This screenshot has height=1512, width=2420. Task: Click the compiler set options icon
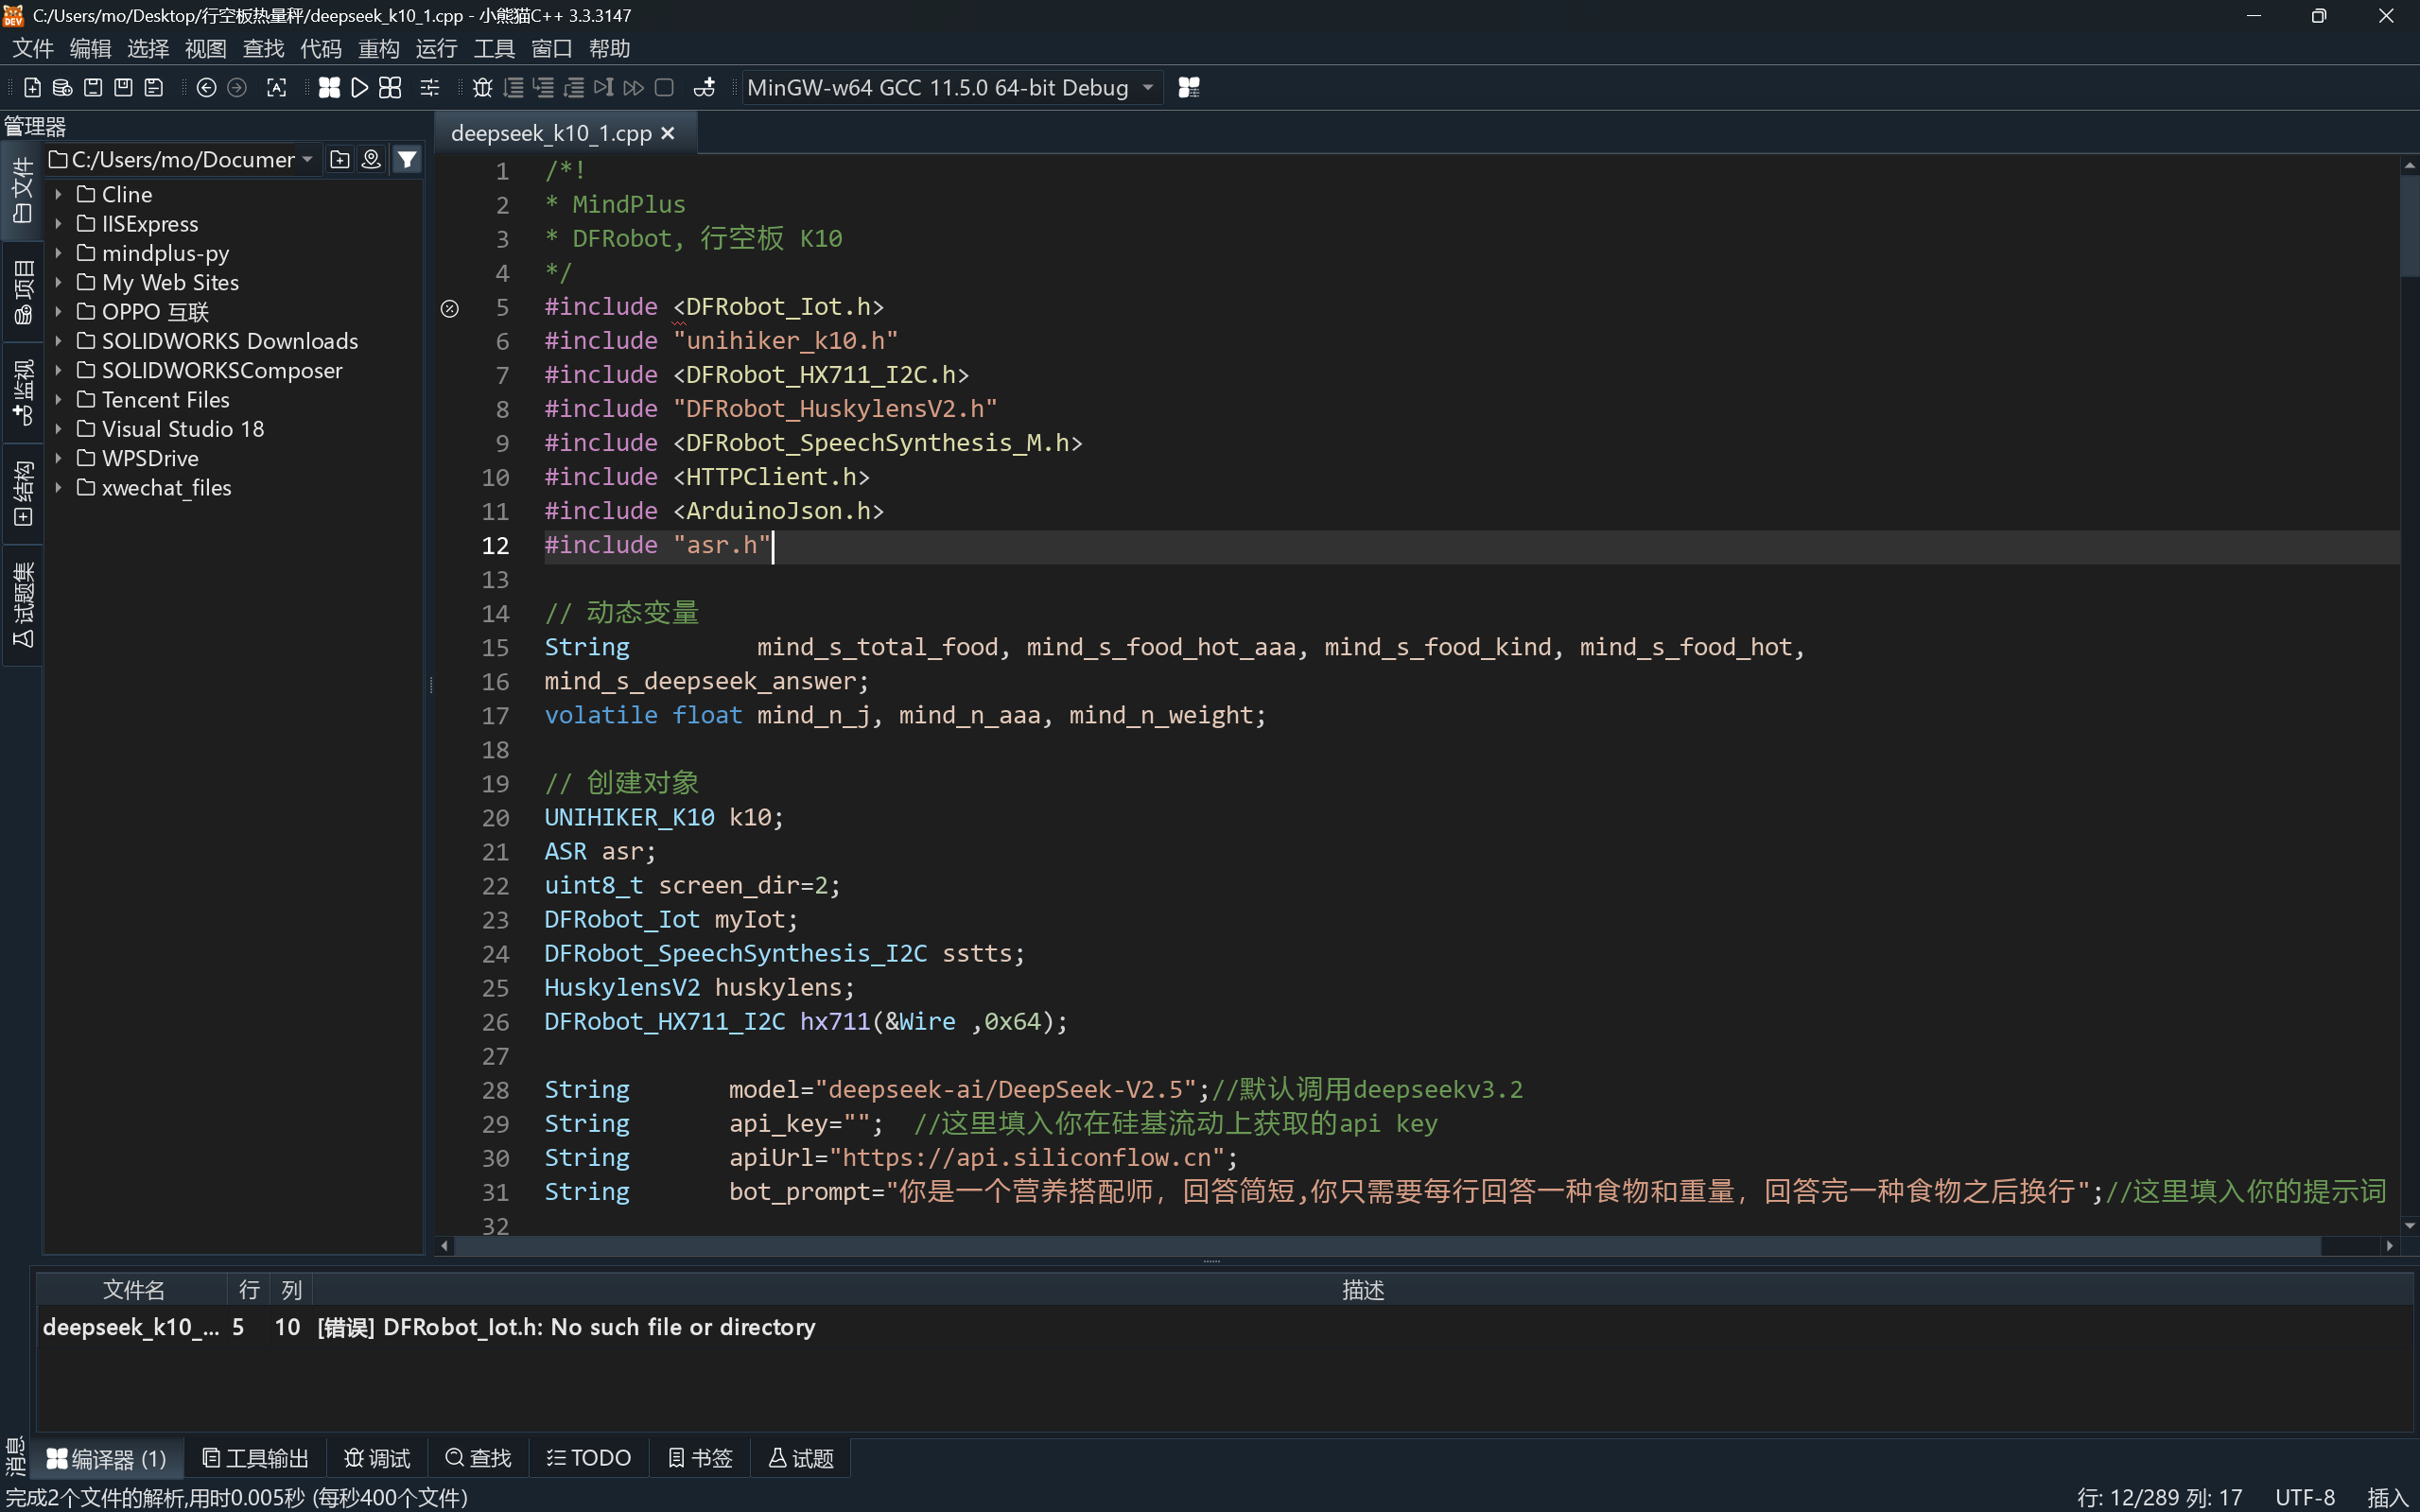pyautogui.click(x=1189, y=88)
